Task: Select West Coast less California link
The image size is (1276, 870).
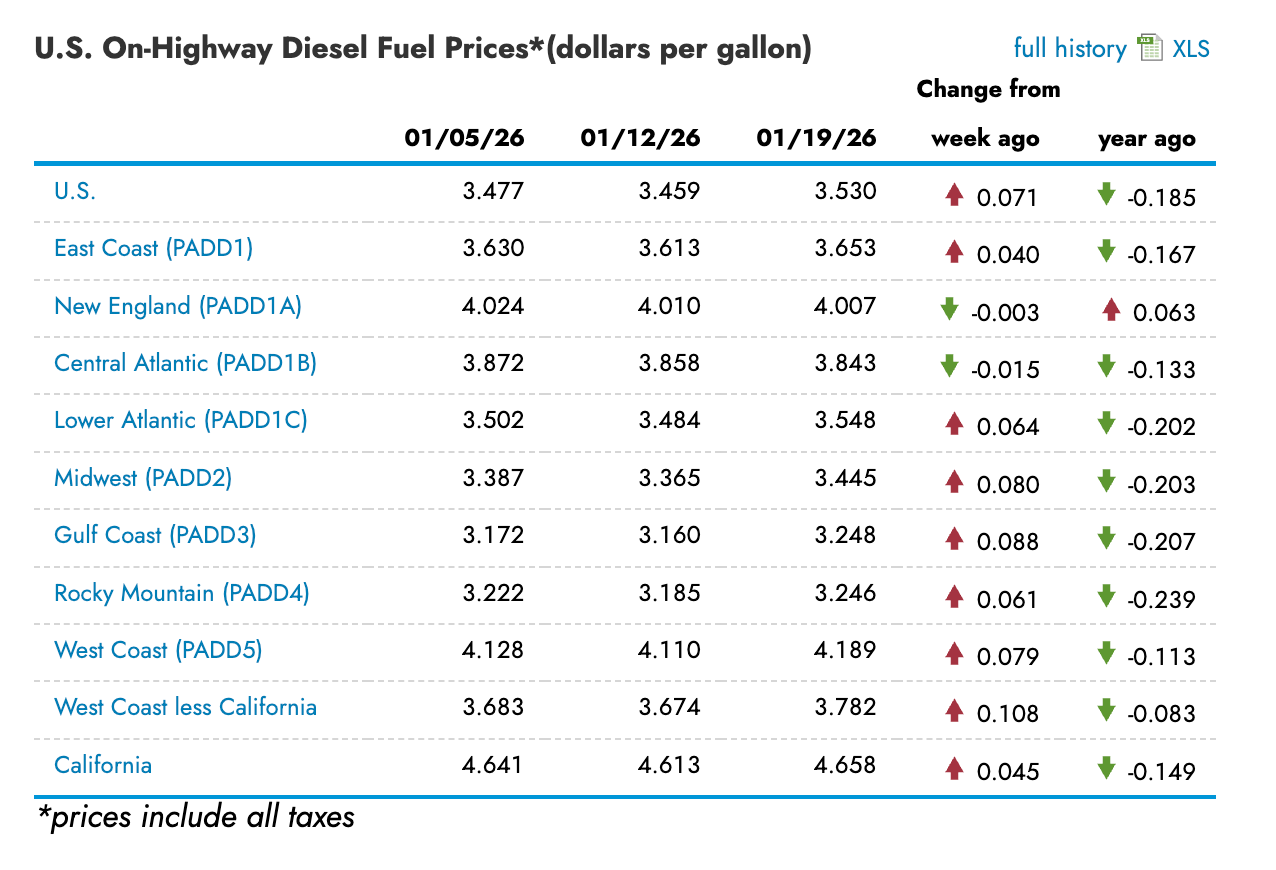Action: [185, 707]
